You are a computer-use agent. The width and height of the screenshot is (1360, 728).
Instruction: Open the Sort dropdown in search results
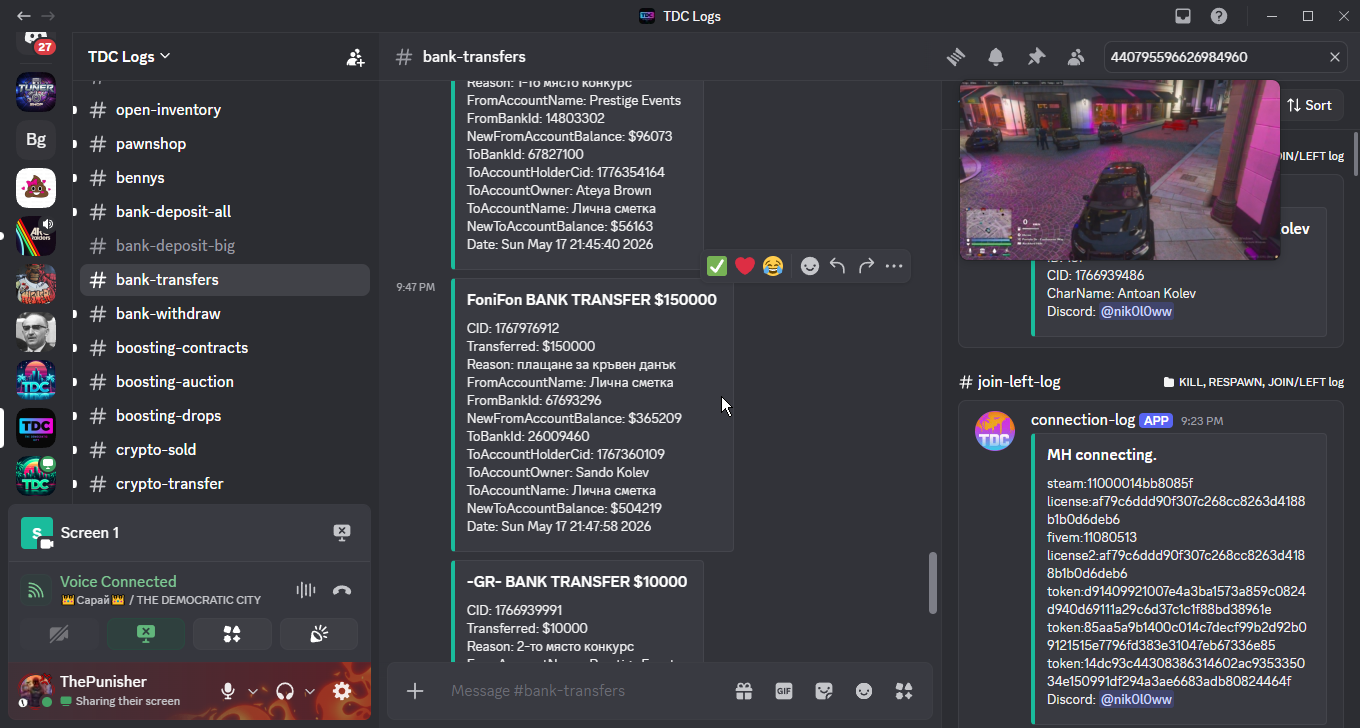(1309, 105)
